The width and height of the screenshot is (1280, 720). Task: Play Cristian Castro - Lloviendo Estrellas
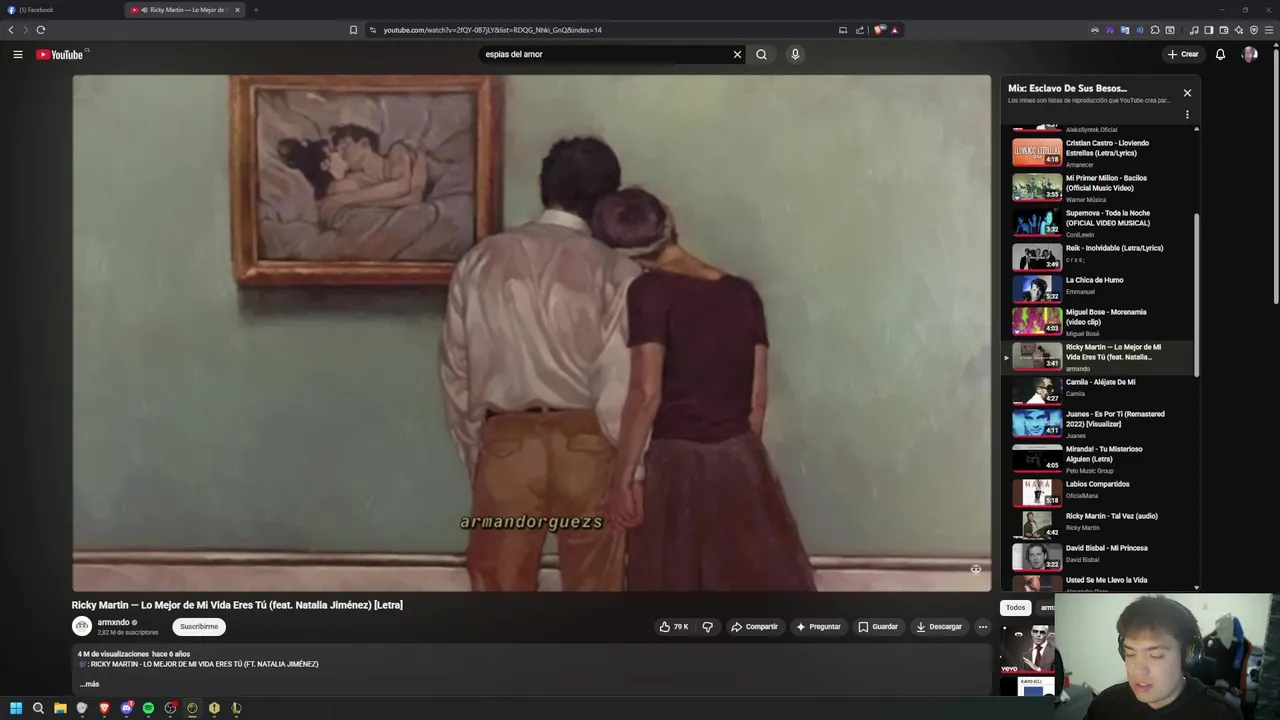point(1097,152)
